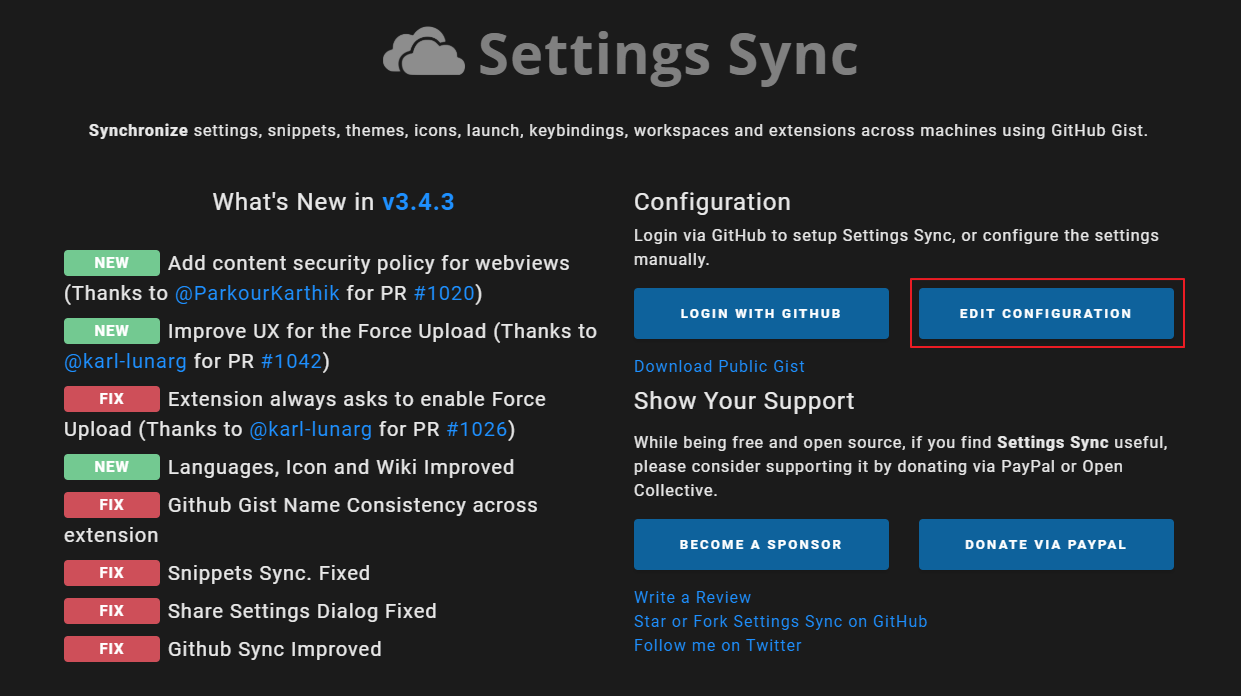Click the text Github Sync Improved
Screen dimensions: 1241x696
(275, 649)
